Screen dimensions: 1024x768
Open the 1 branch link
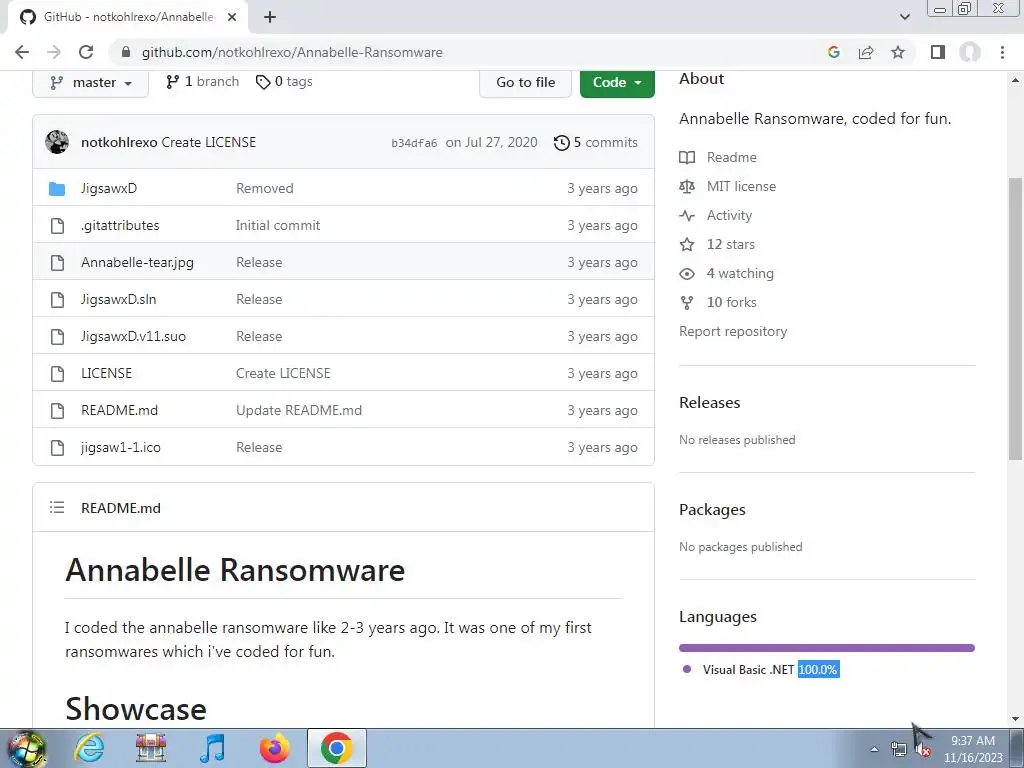(x=202, y=82)
